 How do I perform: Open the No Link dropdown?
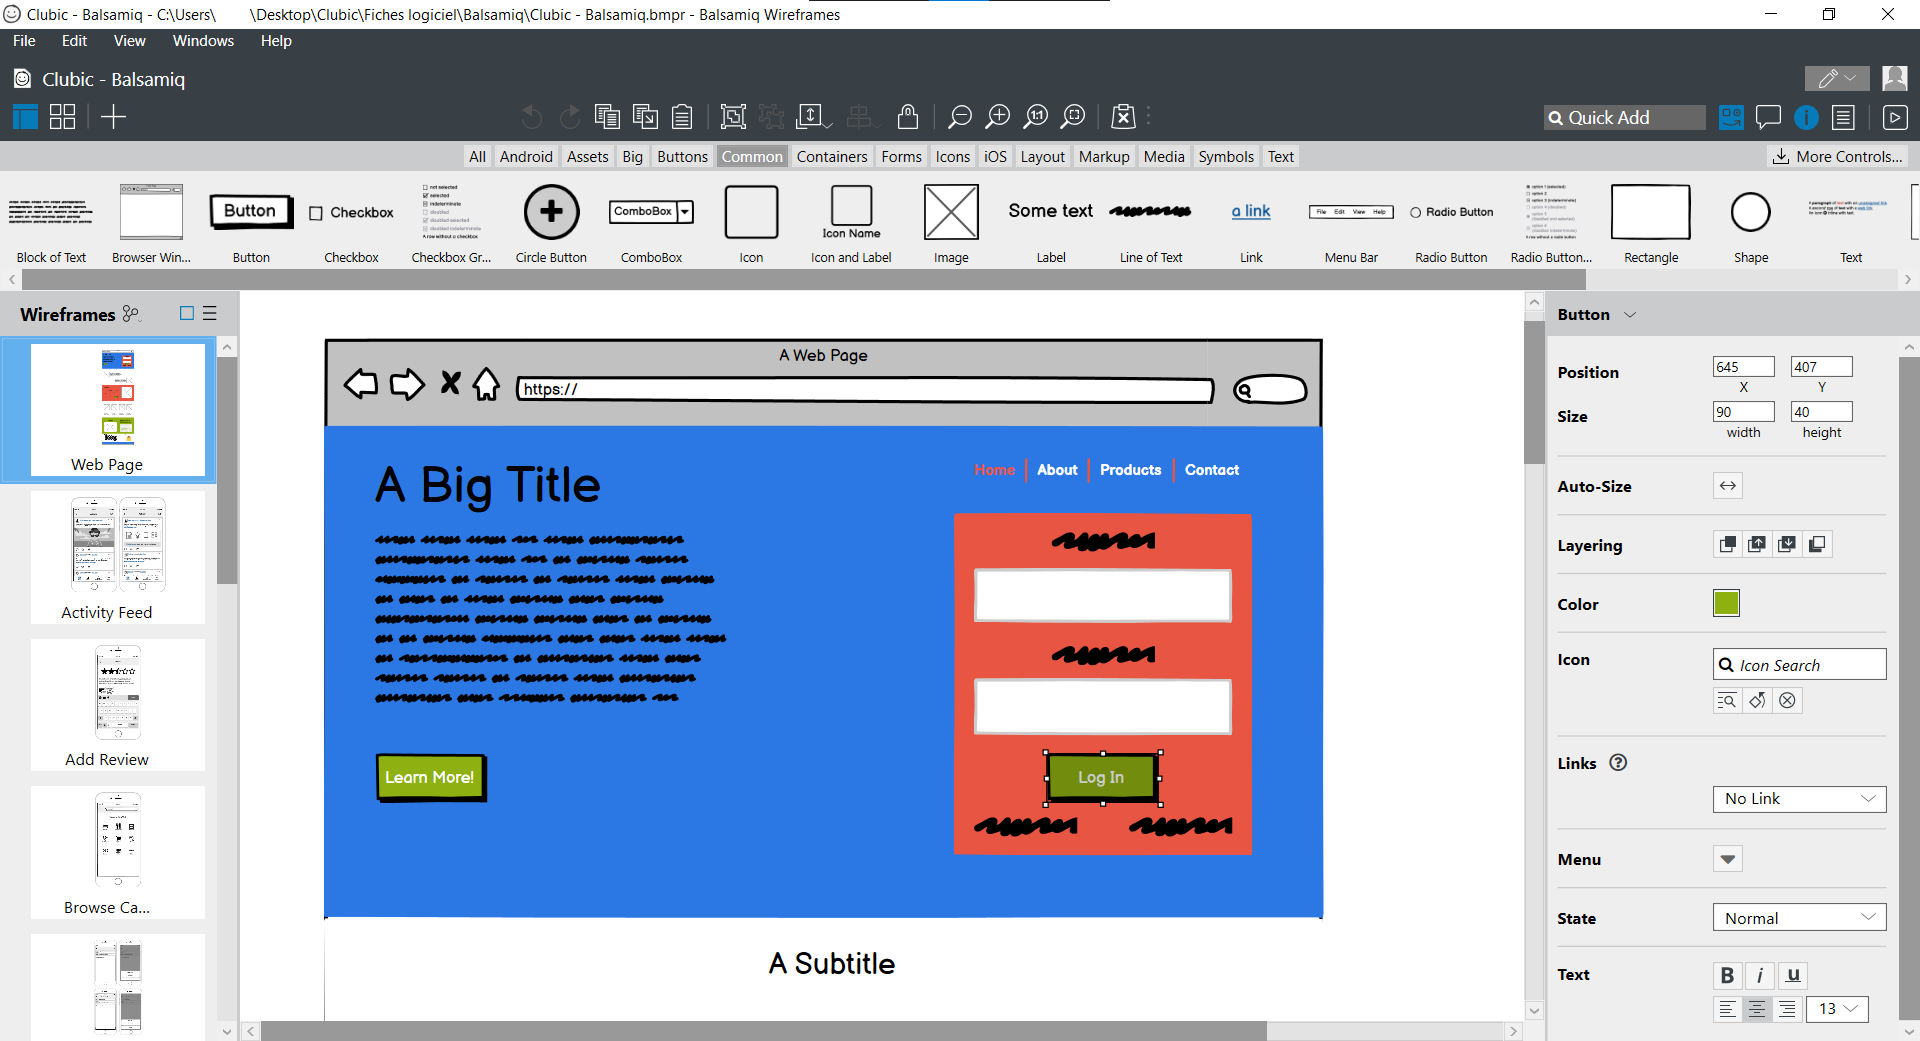[1799, 799]
